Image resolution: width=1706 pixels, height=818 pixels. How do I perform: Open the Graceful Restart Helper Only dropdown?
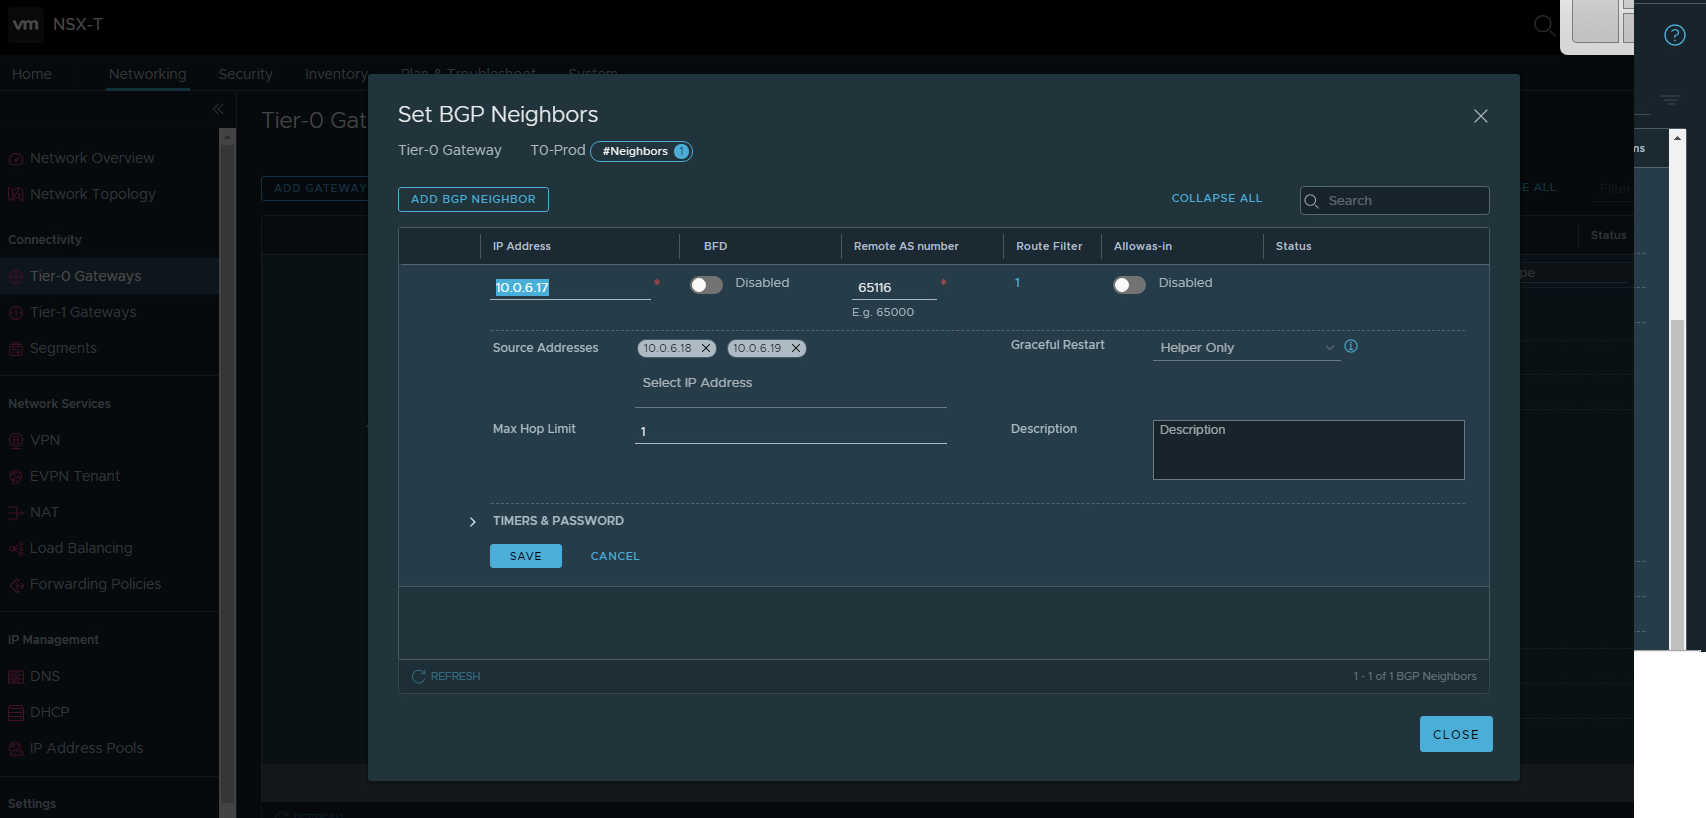pyautogui.click(x=1246, y=348)
